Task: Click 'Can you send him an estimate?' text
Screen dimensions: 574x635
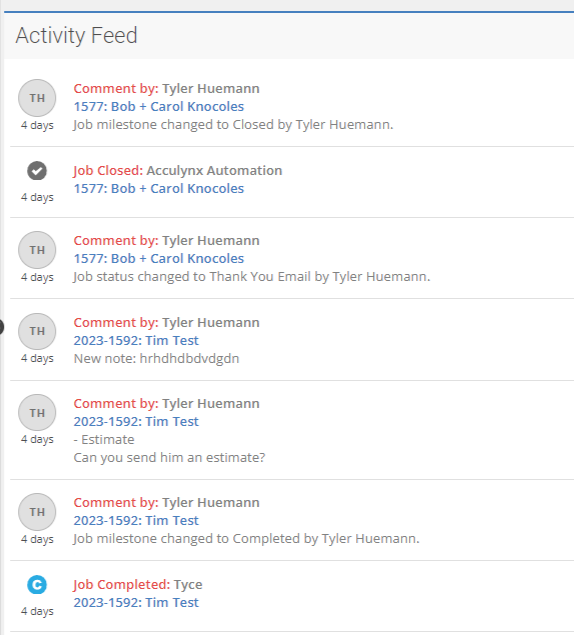Action: pyautogui.click(x=169, y=458)
